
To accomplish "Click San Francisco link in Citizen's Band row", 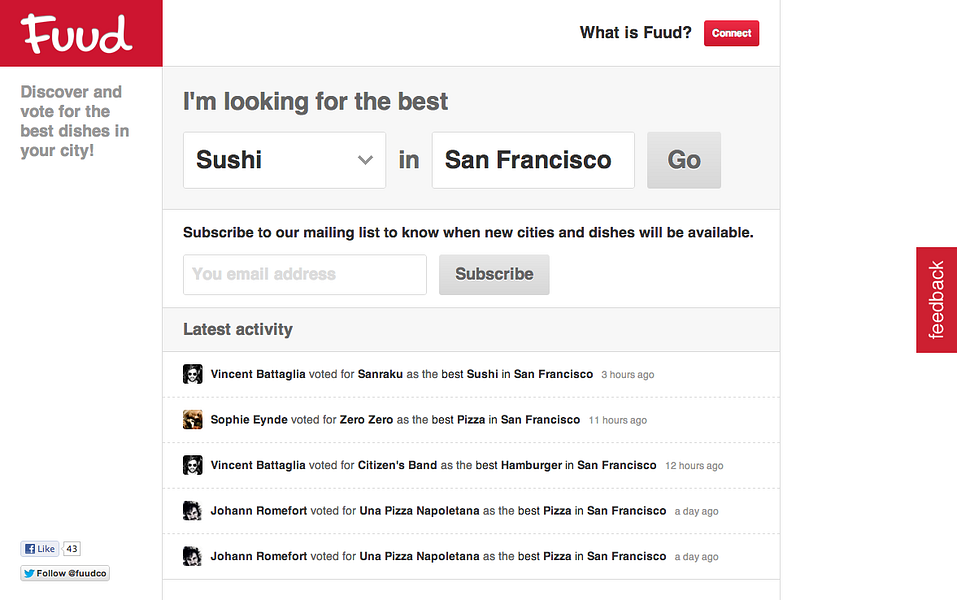I will click(616, 465).
